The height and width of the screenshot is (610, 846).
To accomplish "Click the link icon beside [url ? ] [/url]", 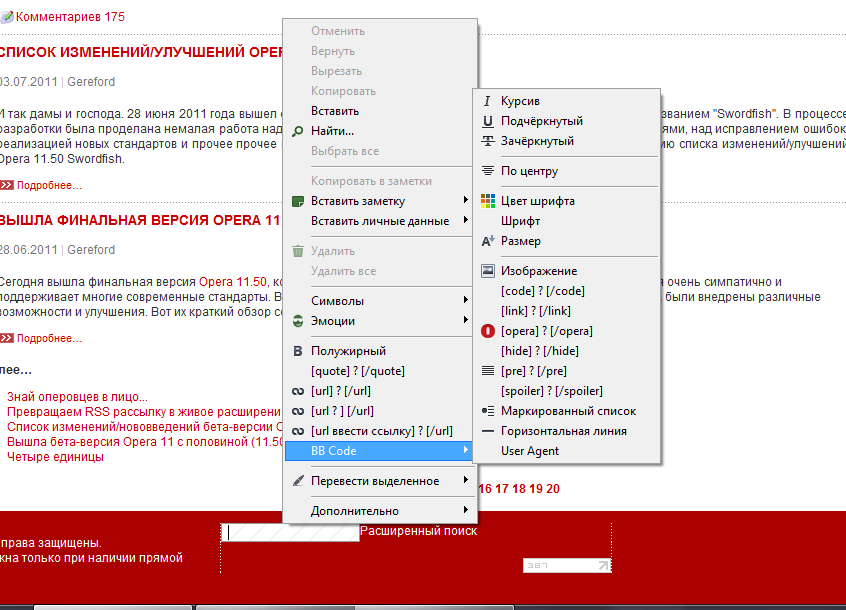I will point(298,411).
